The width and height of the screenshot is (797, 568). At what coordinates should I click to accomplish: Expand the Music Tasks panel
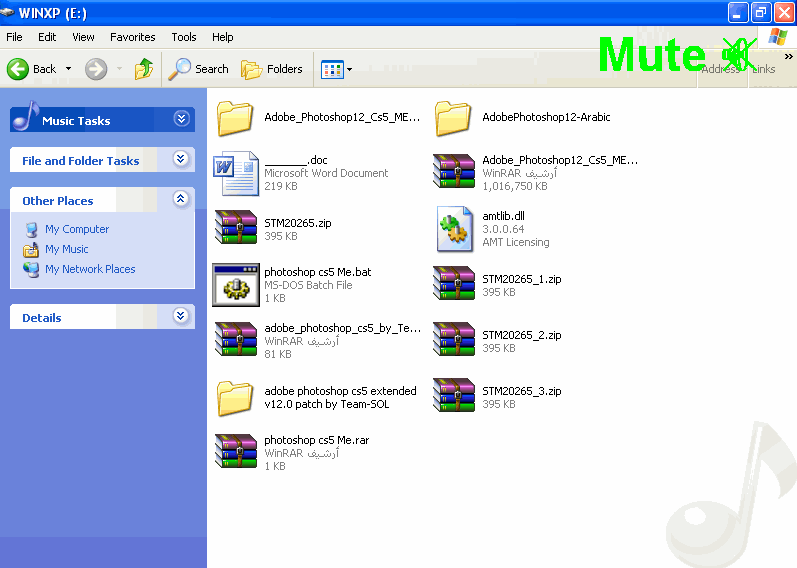(x=181, y=119)
